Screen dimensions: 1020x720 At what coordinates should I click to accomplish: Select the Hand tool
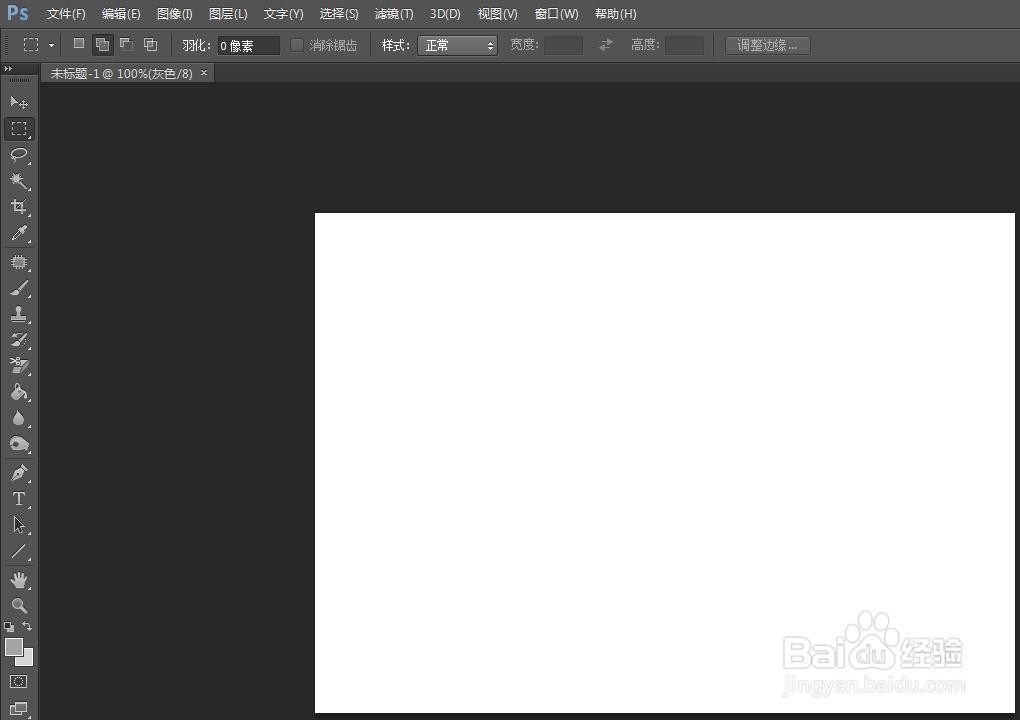click(19, 580)
